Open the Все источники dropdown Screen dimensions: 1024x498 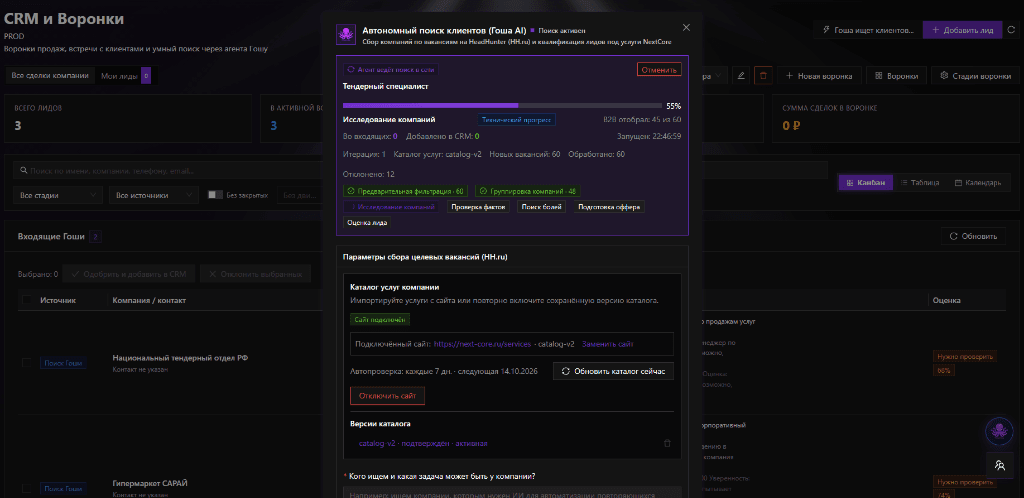click(x=153, y=195)
